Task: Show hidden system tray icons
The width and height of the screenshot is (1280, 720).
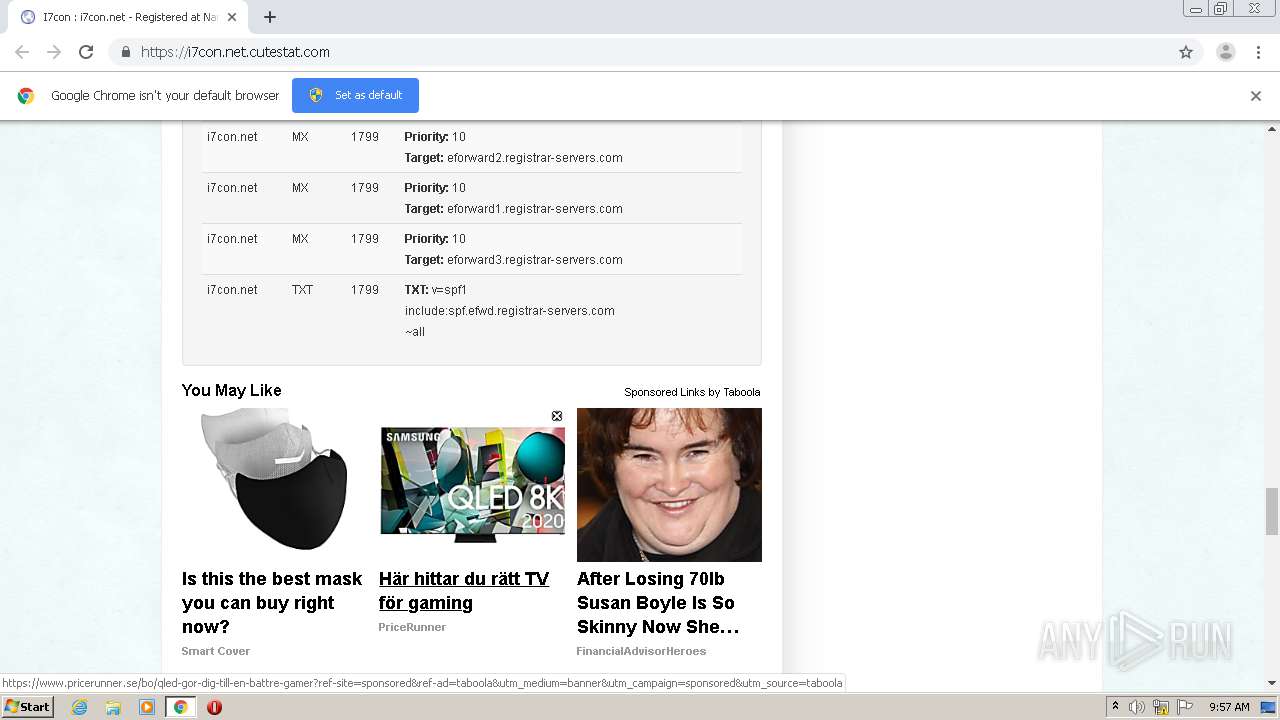Action: click(1115, 707)
